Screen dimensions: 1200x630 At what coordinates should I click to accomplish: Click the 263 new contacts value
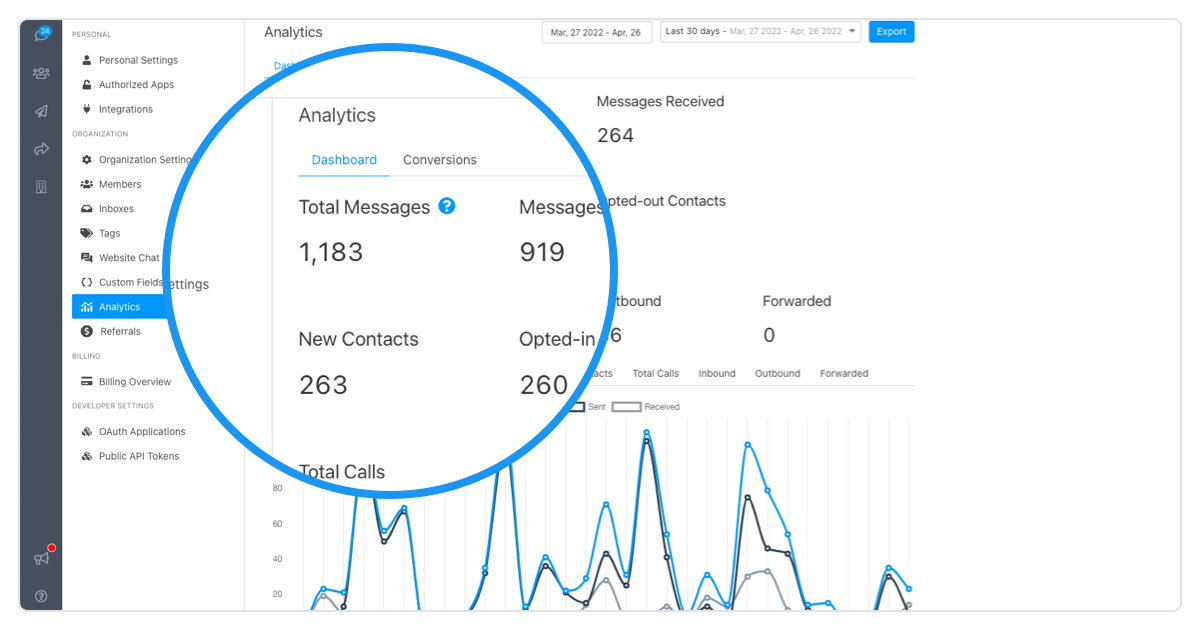click(323, 385)
